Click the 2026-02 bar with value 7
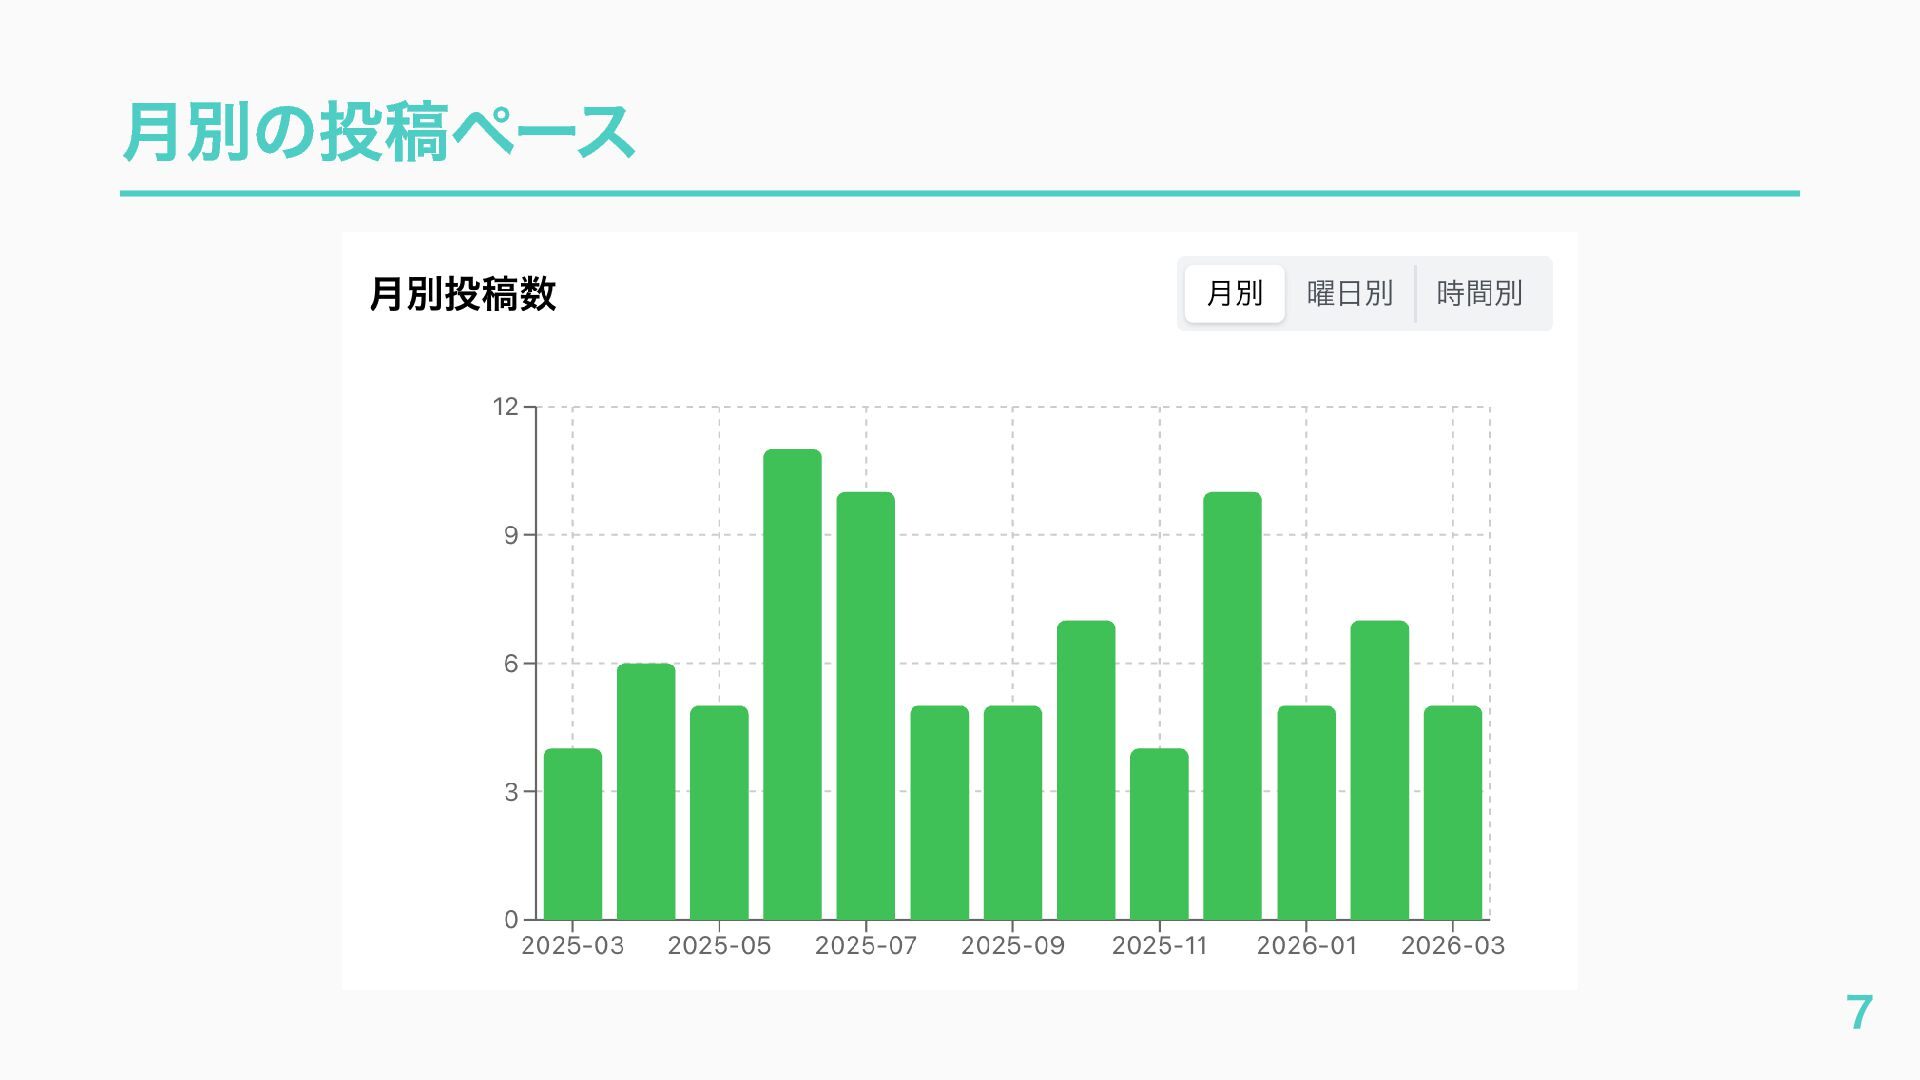Image resolution: width=1920 pixels, height=1080 pixels. [1379, 770]
